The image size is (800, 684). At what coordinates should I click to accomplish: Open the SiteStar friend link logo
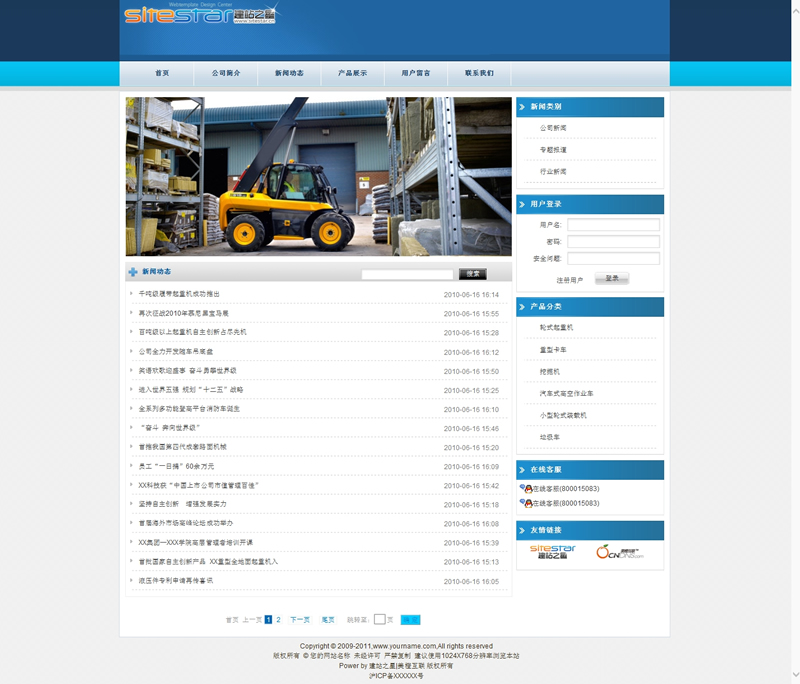552,552
